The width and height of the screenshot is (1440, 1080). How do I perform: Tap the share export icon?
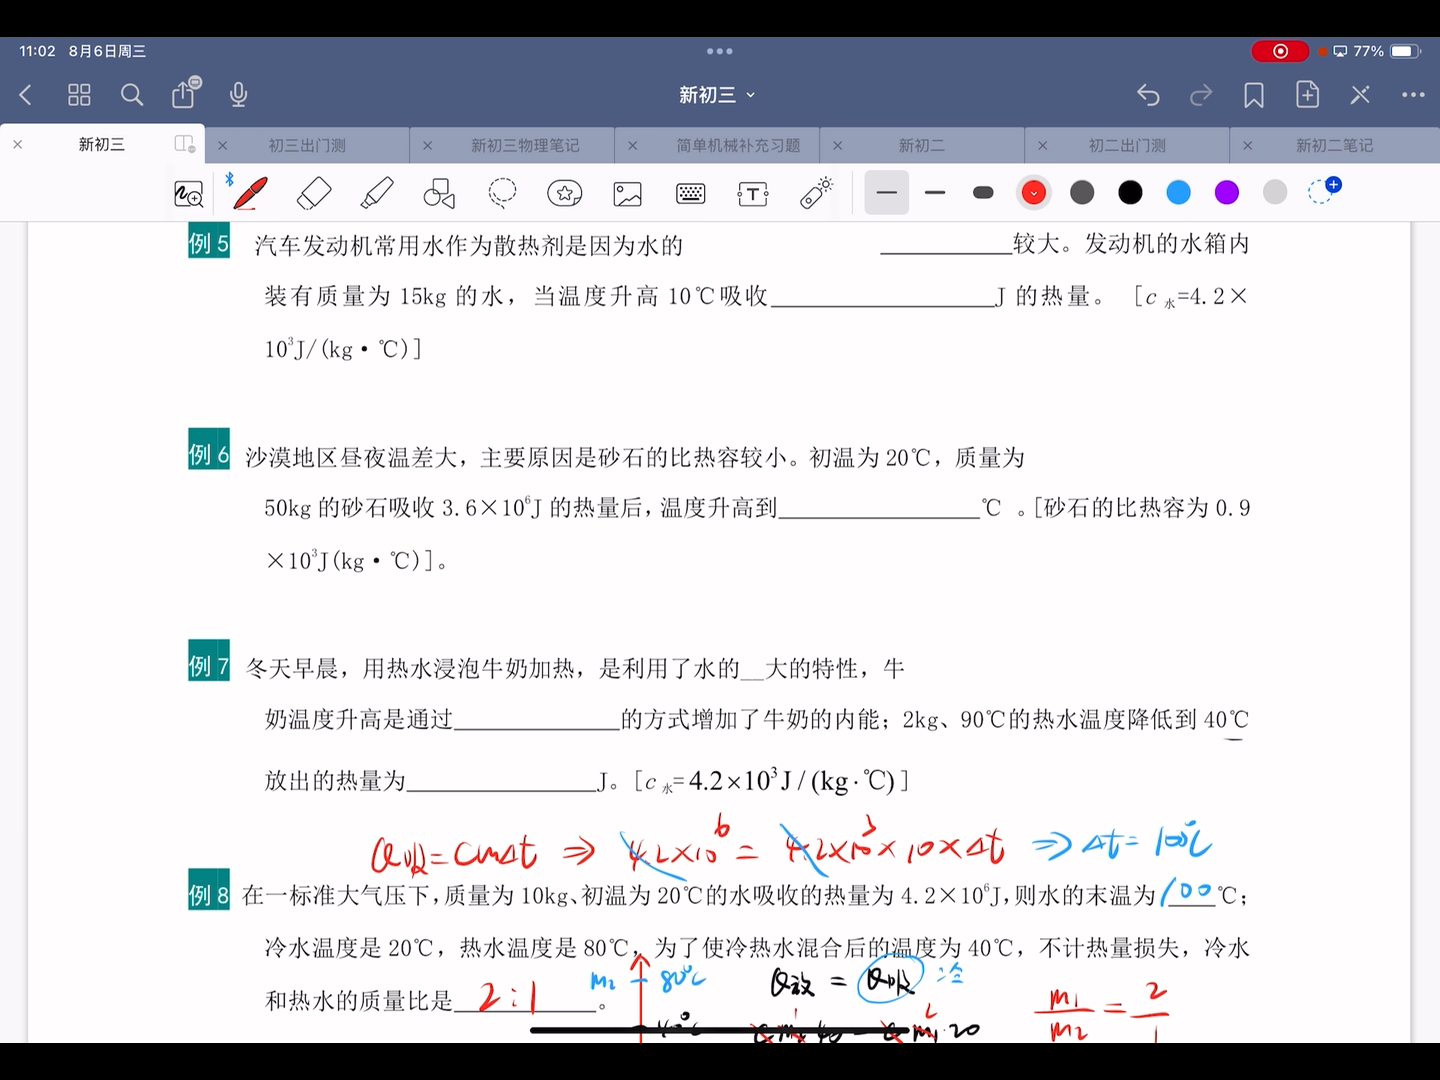click(185, 93)
